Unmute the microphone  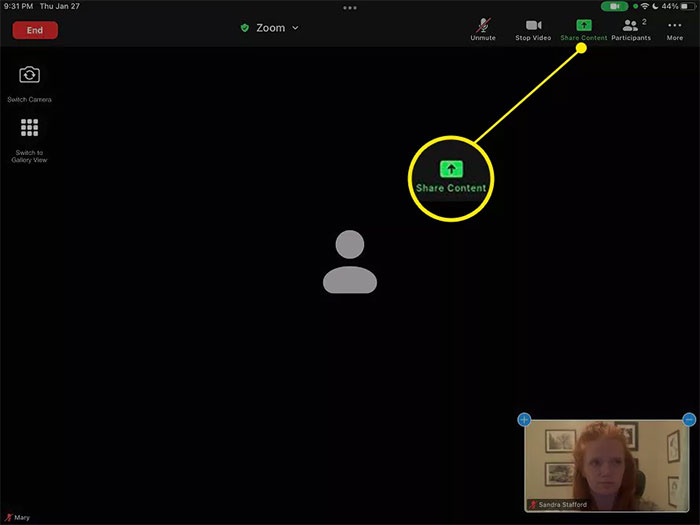pos(483,28)
